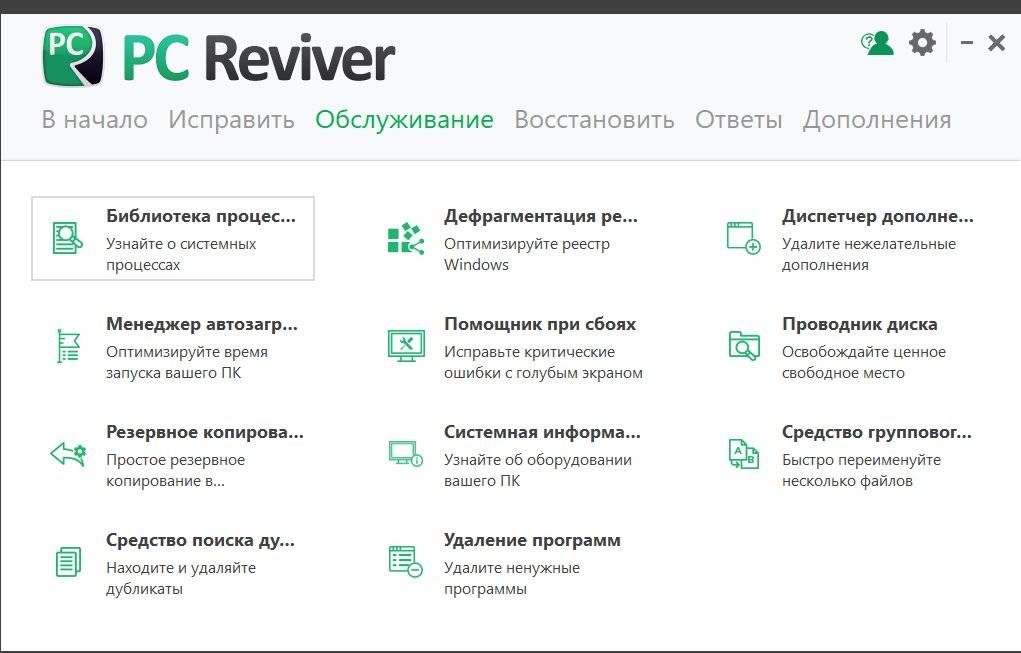1021x653 pixels.
Task: Go to the Ответы tab
Action: click(738, 120)
